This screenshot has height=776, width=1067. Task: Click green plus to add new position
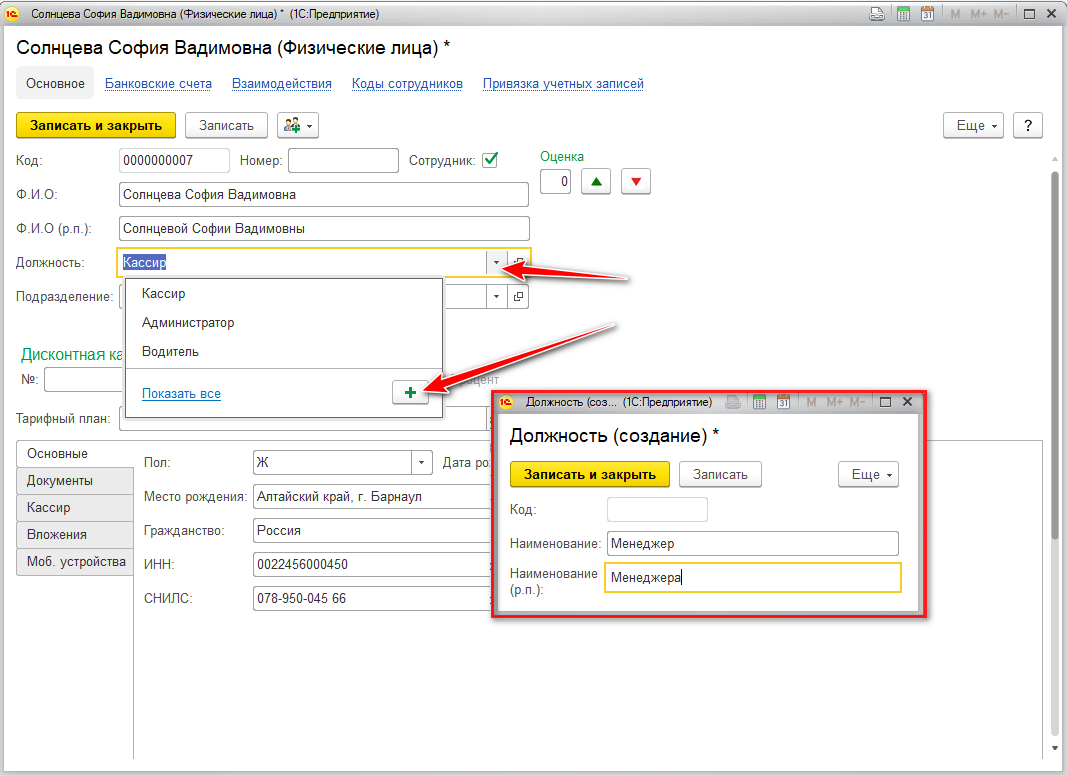click(410, 394)
